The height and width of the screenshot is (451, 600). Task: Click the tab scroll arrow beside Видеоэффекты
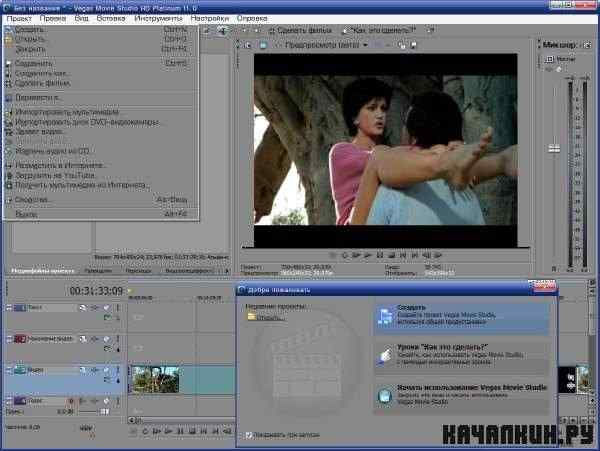pyautogui.click(x=226, y=270)
